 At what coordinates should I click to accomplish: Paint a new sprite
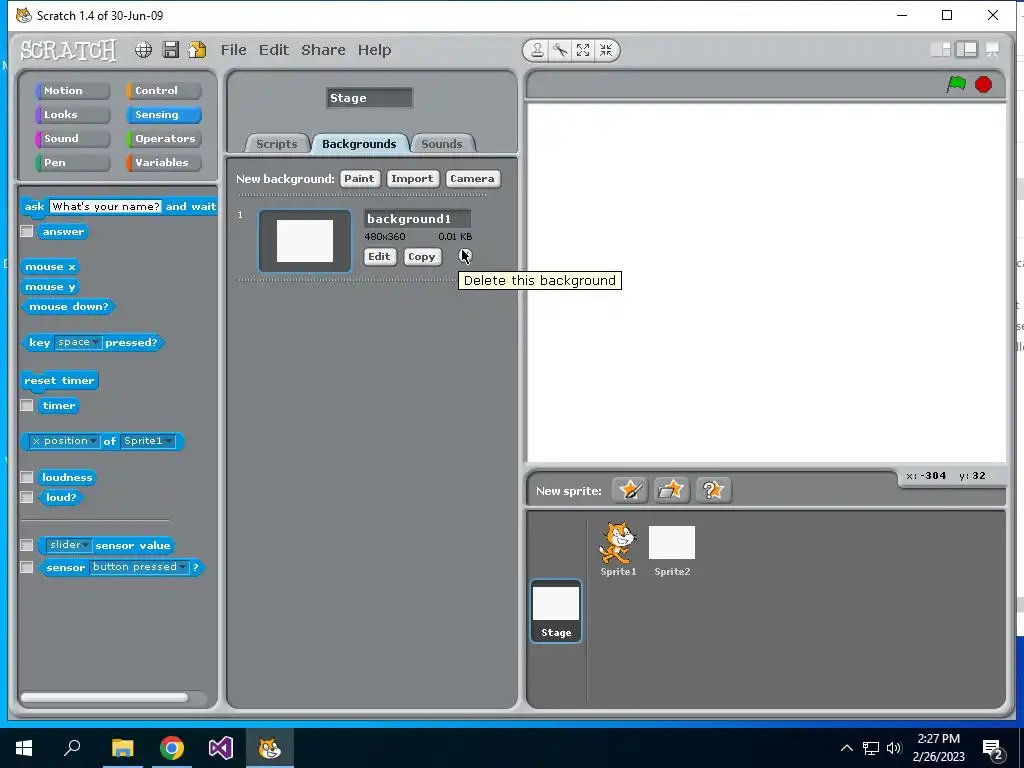tap(630, 490)
